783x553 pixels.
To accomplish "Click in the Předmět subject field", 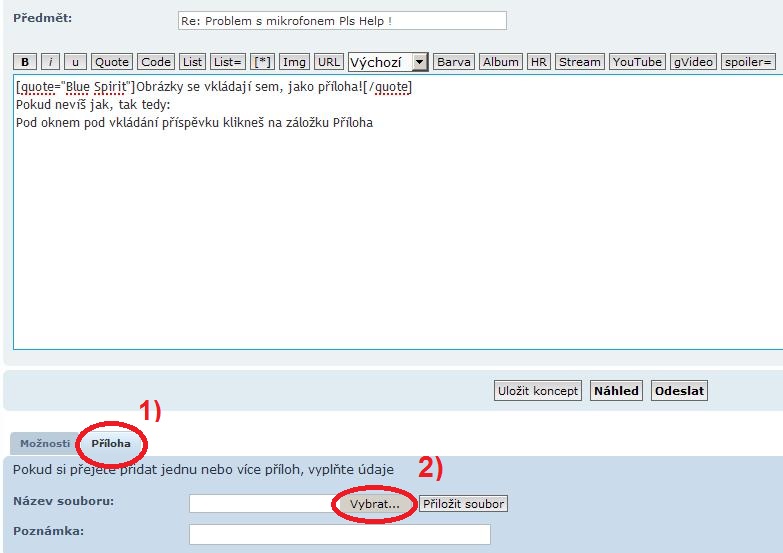I will 342,21.
